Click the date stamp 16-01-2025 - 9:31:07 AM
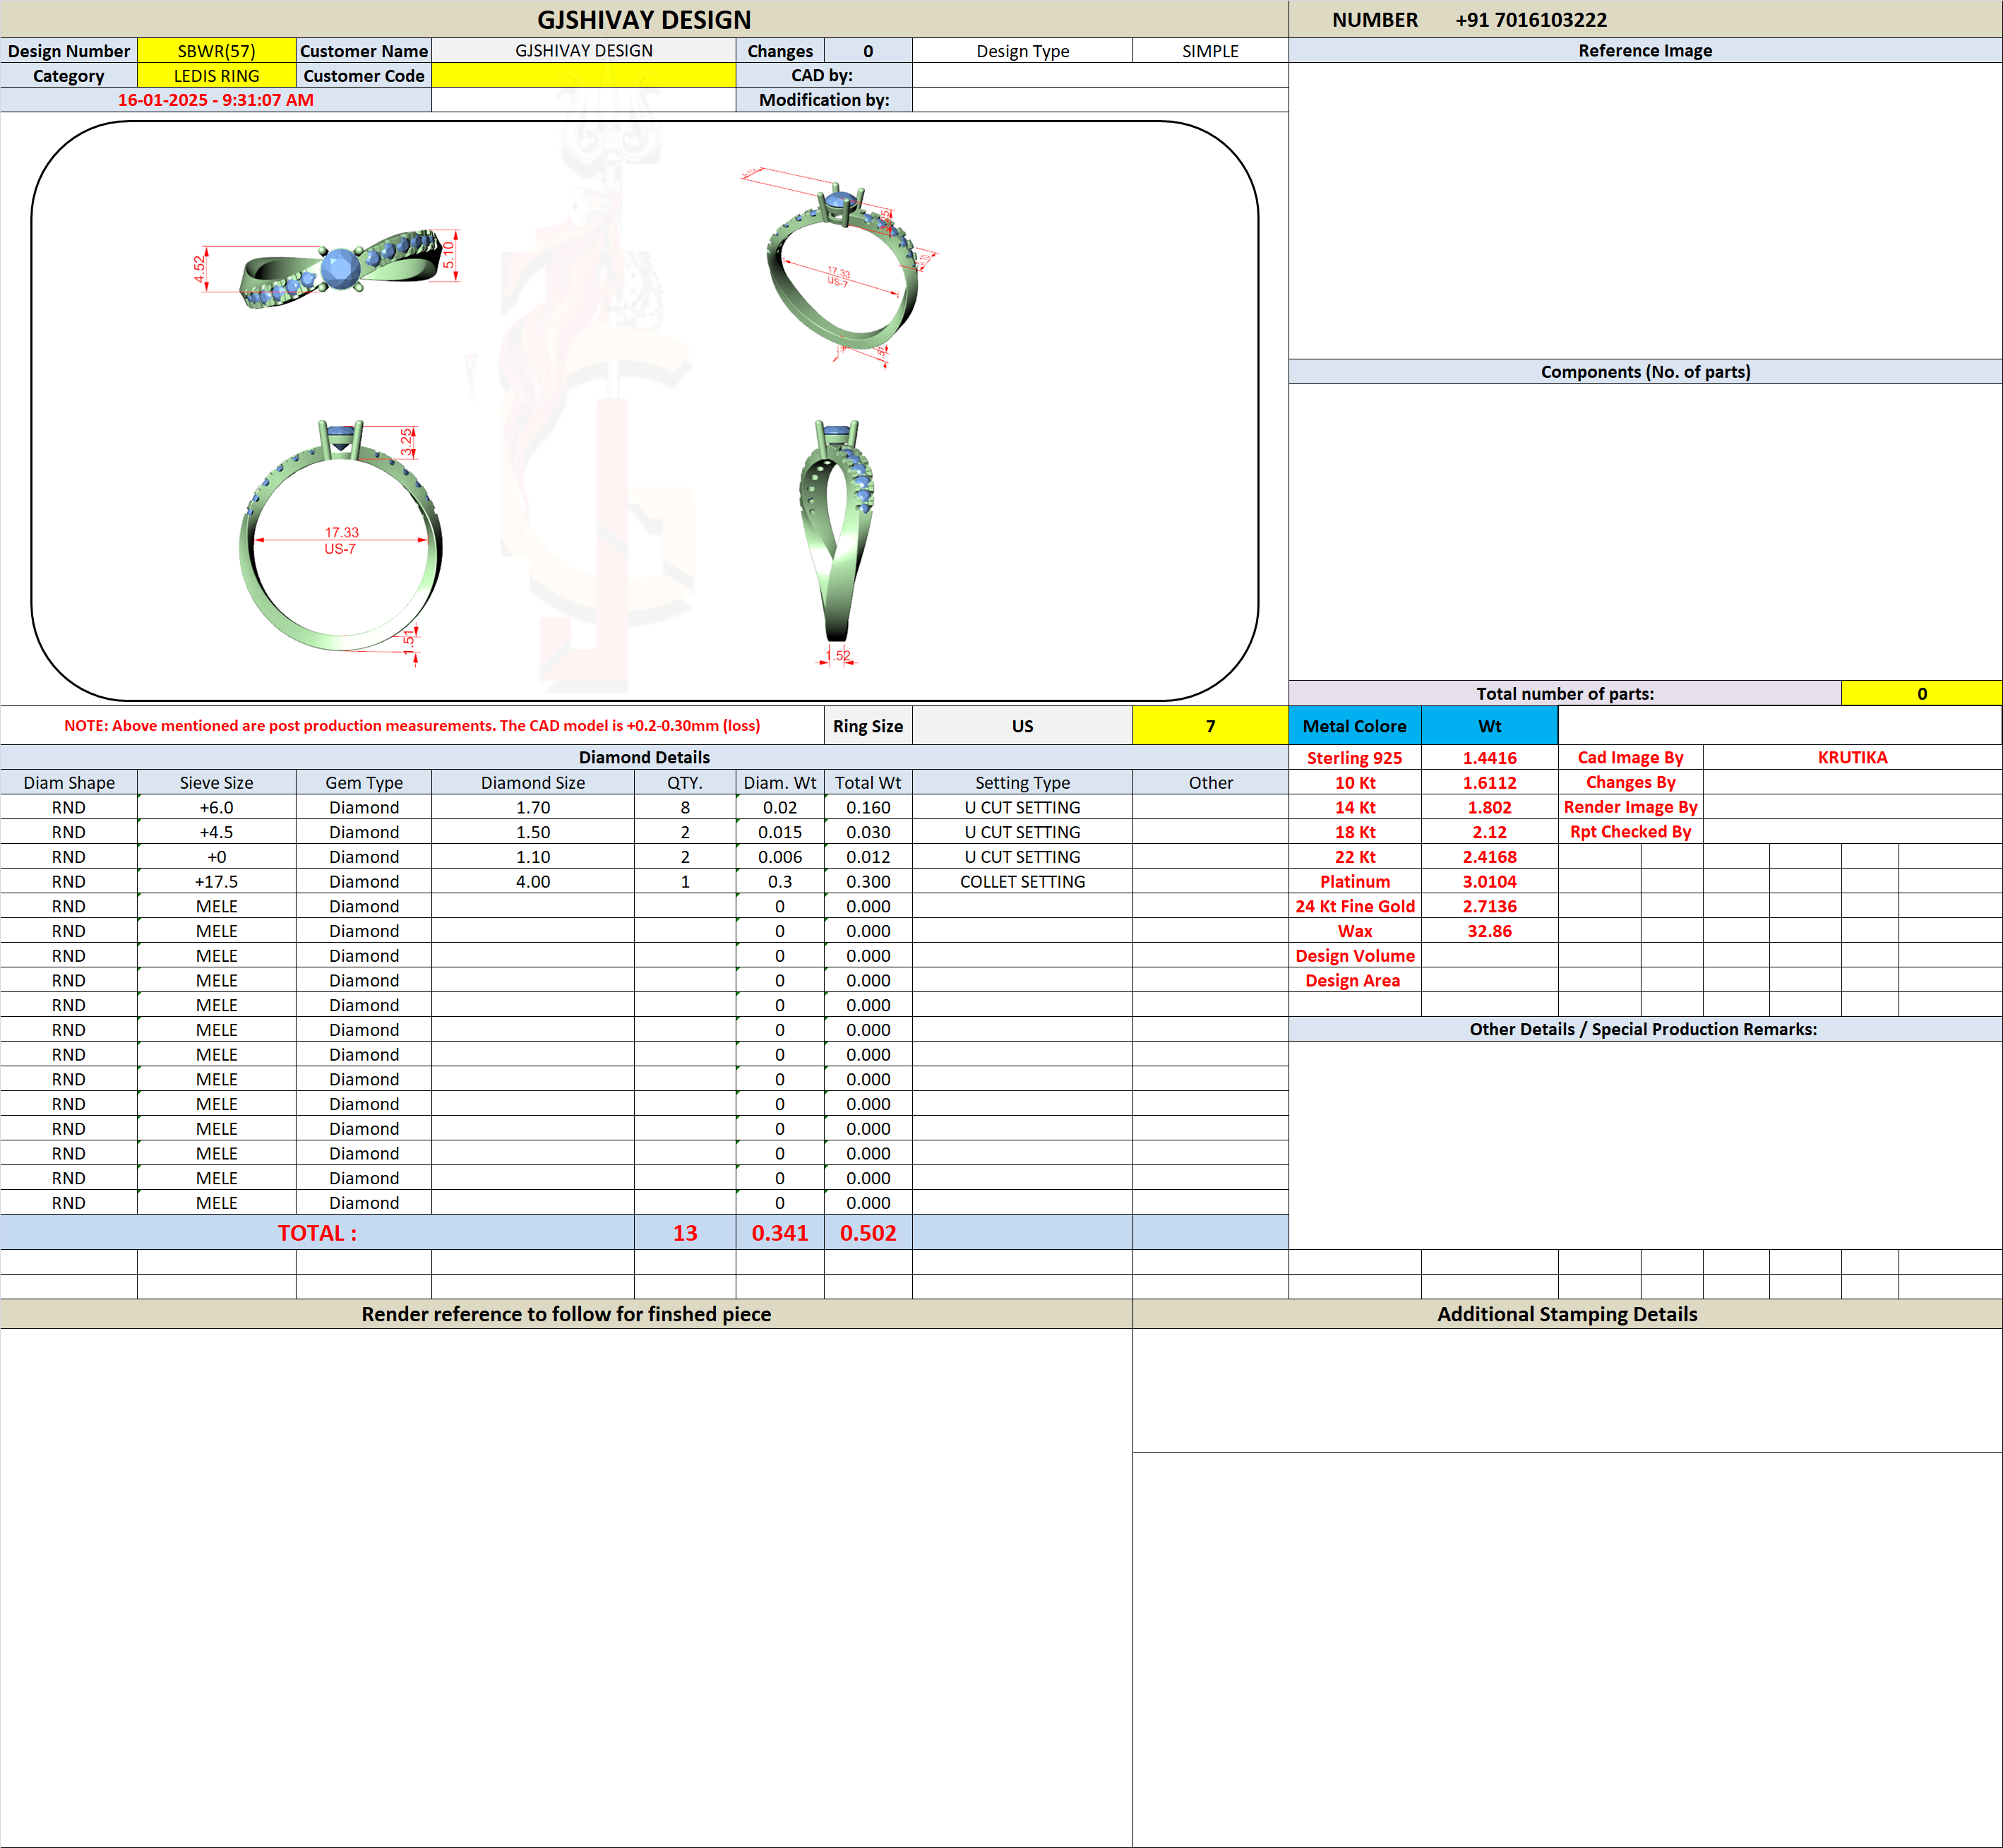 click(x=216, y=100)
